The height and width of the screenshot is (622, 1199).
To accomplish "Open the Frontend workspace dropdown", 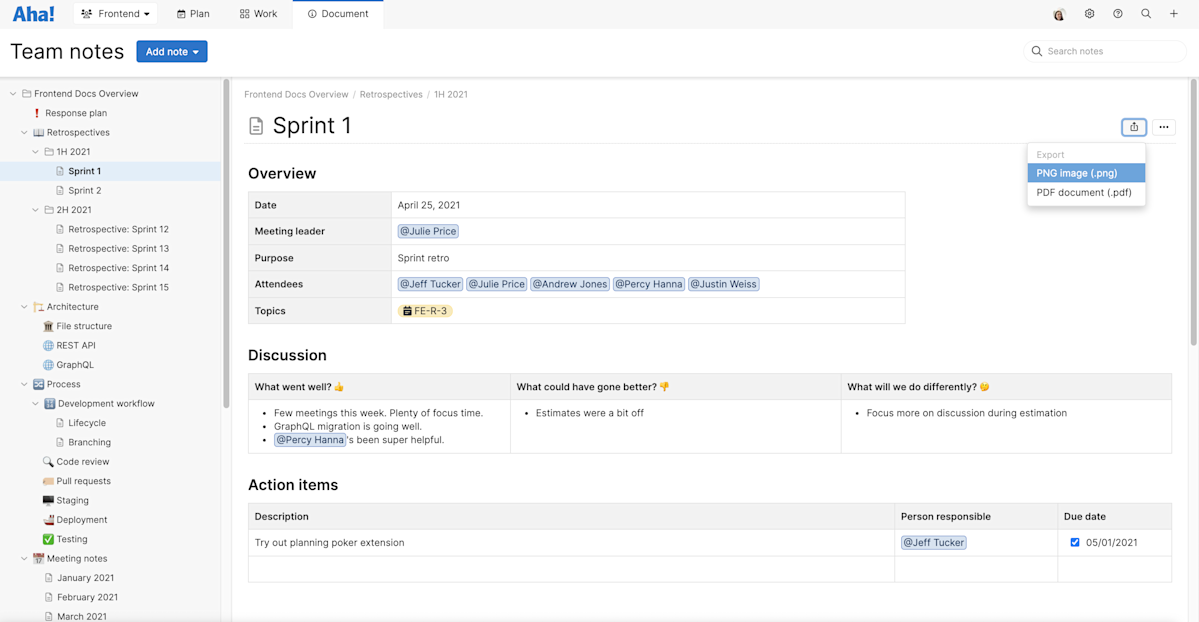I will pyautogui.click(x=115, y=13).
